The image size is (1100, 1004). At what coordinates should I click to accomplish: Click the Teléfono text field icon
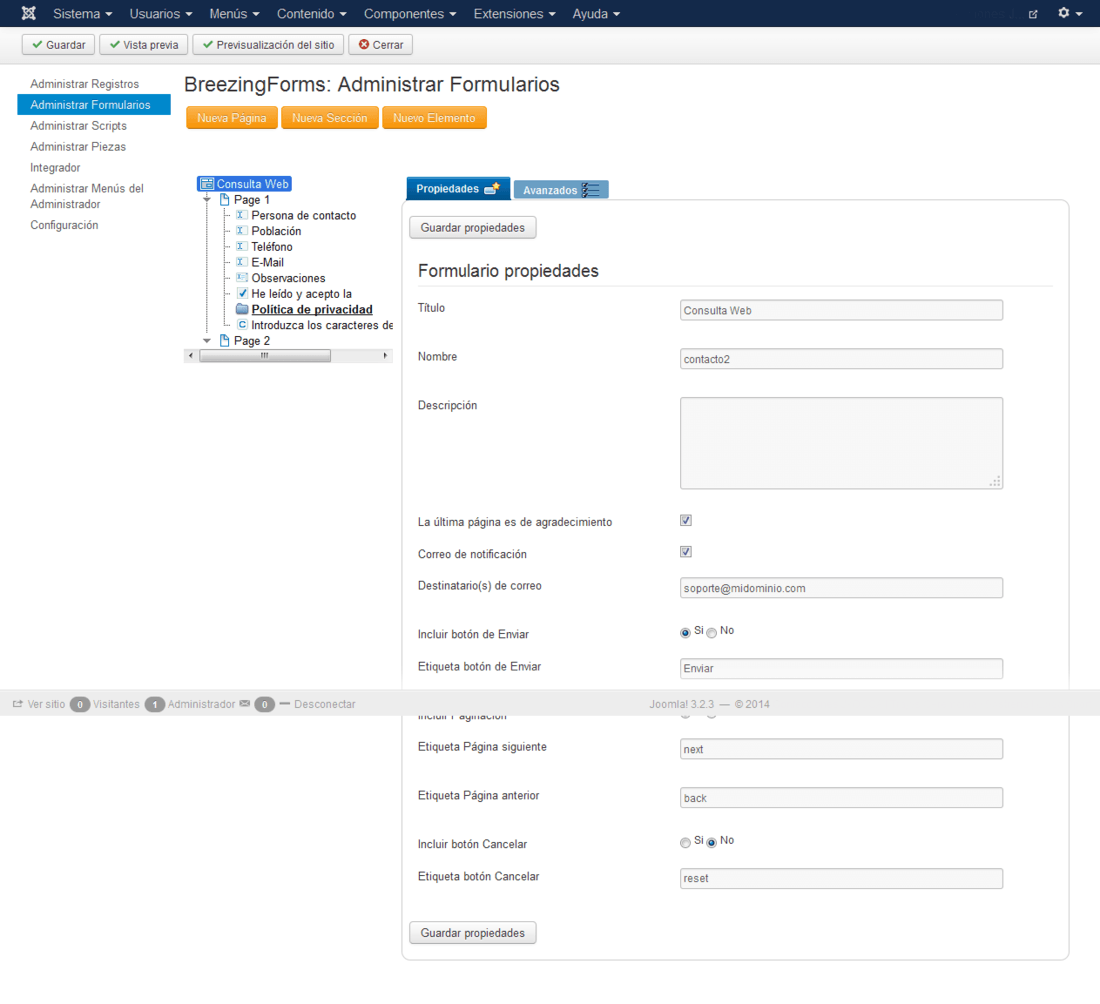click(x=241, y=246)
